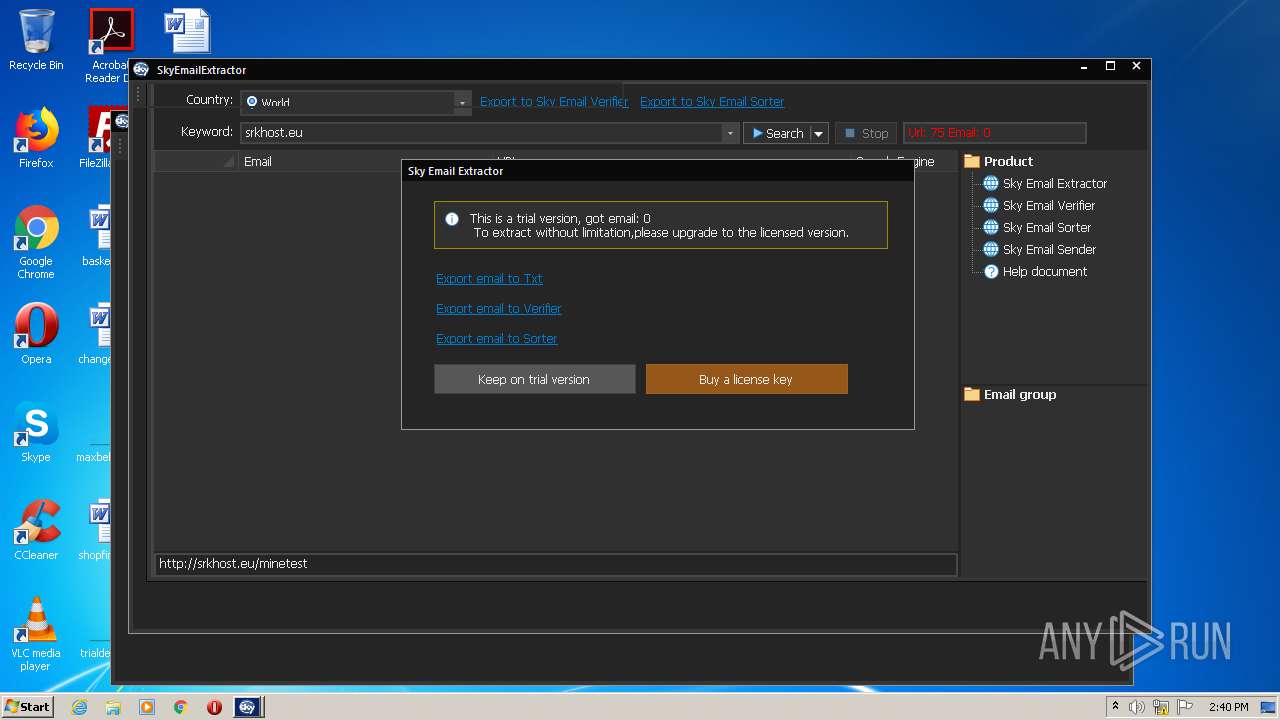Image resolution: width=1280 pixels, height=720 pixels.
Task: Open Internet Explorer taskbar icon
Action: pyautogui.click(x=79, y=707)
